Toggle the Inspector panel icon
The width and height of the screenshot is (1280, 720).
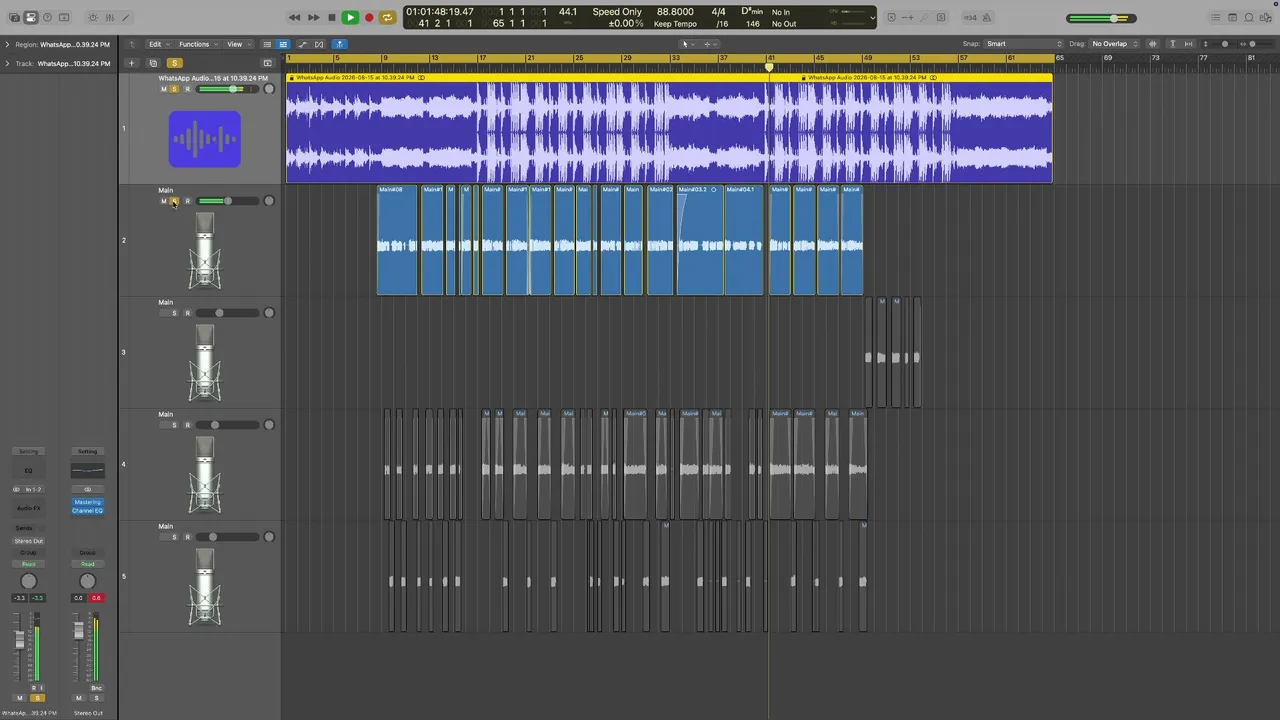(x=30, y=17)
